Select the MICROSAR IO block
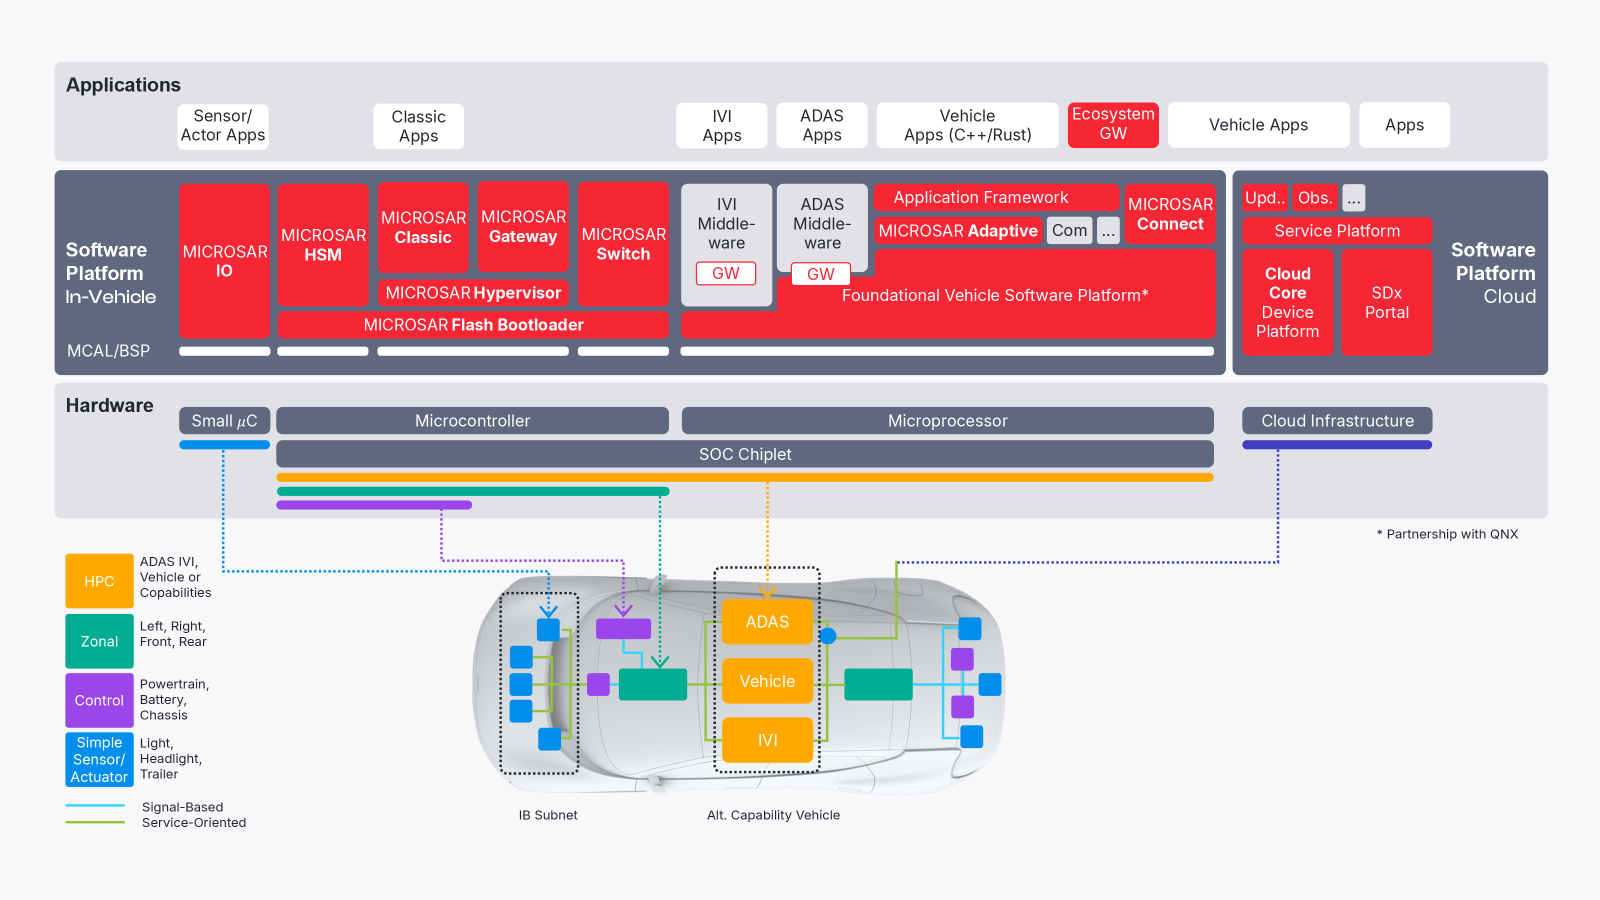Screen dimensions: 1600x900 pyautogui.click(x=224, y=261)
